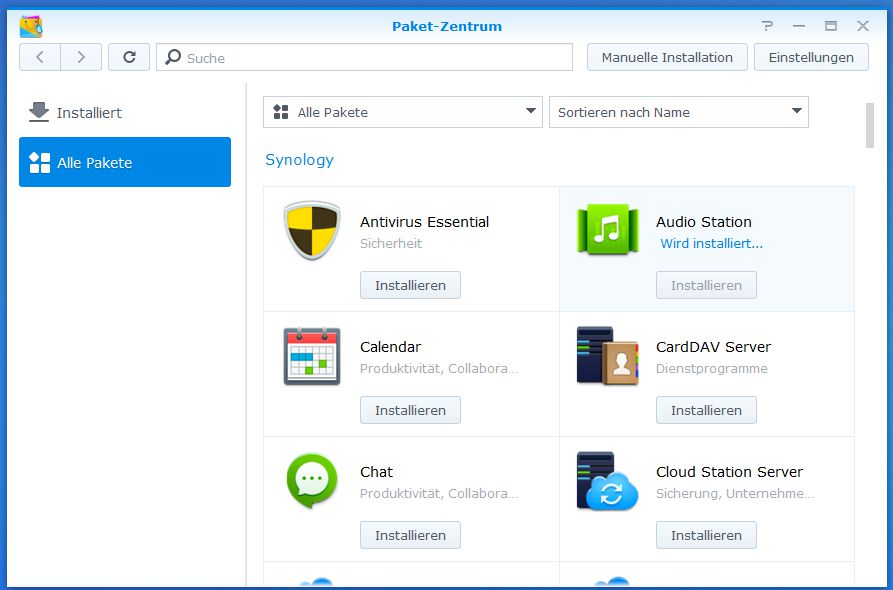The width and height of the screenshot is (893, 590).
Task: Focus the Suche search field
Action: pos(364,57)
